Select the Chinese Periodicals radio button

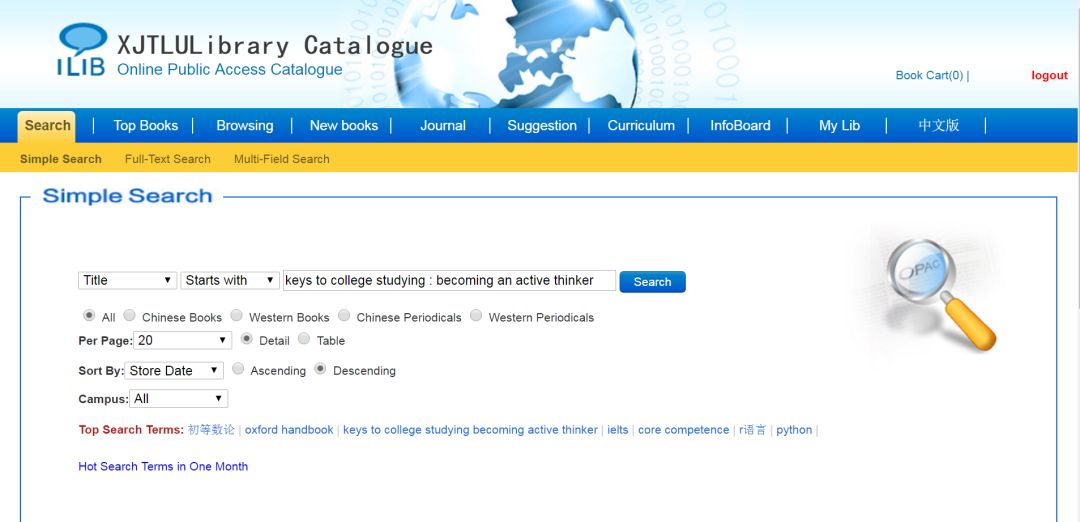coord(344,315)
